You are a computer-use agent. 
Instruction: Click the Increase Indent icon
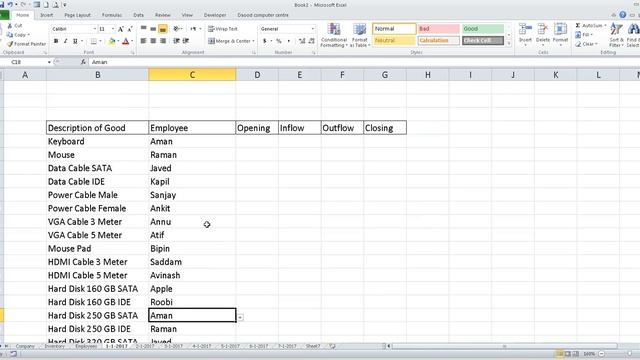(x=186, y=41)
